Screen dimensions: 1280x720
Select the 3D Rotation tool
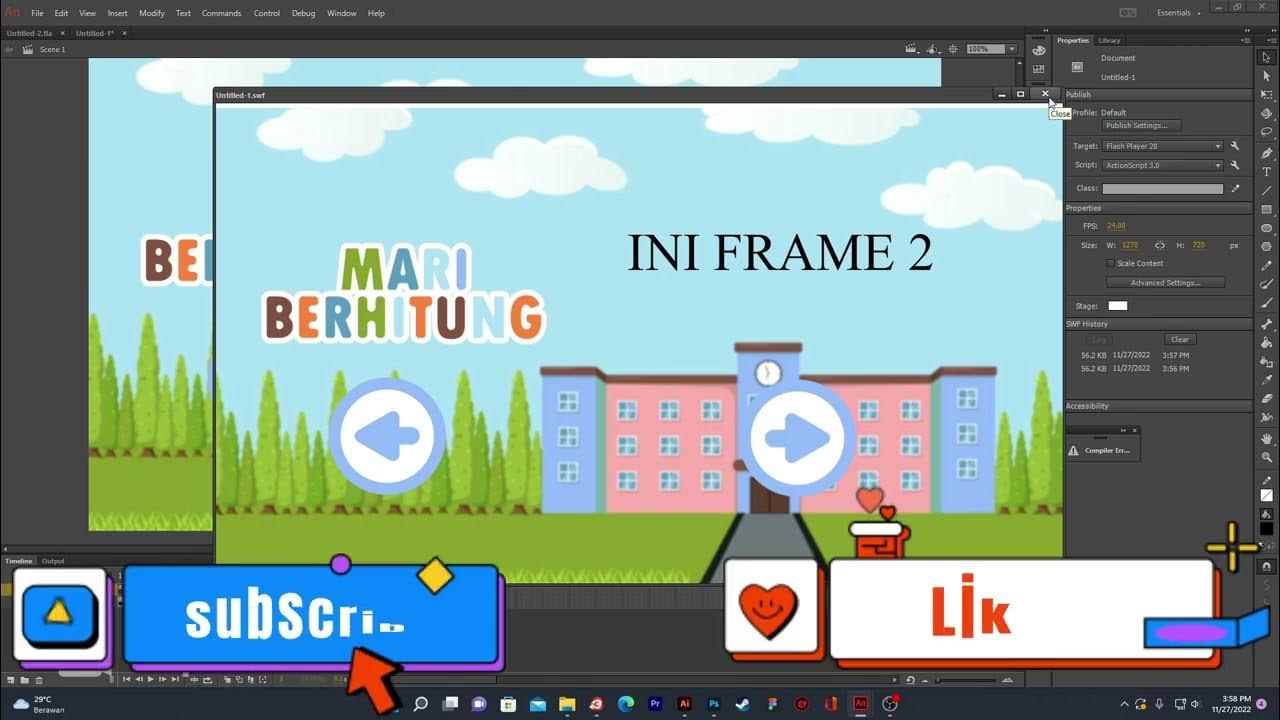[x=1267, y=113]
